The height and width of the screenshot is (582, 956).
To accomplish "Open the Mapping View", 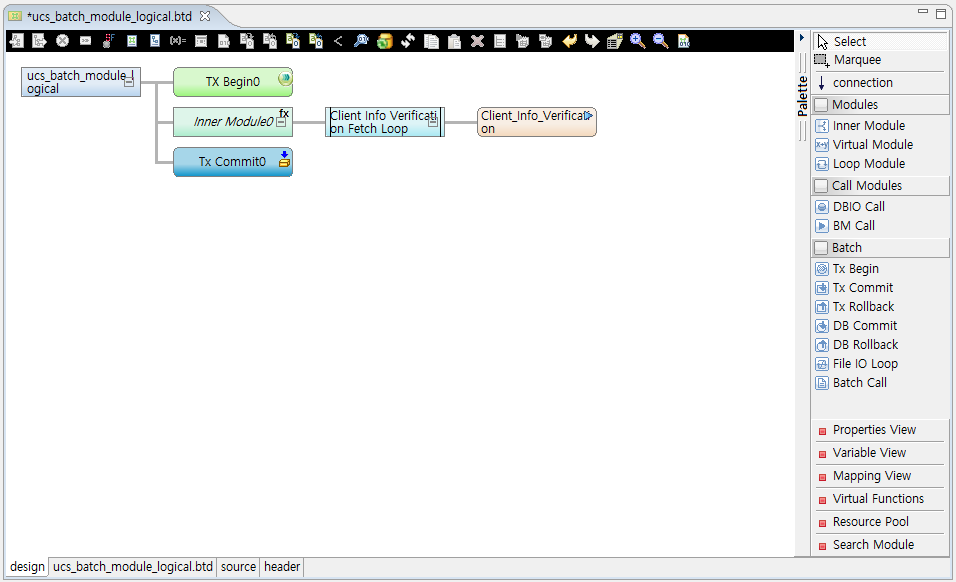I will click(869, 475).
